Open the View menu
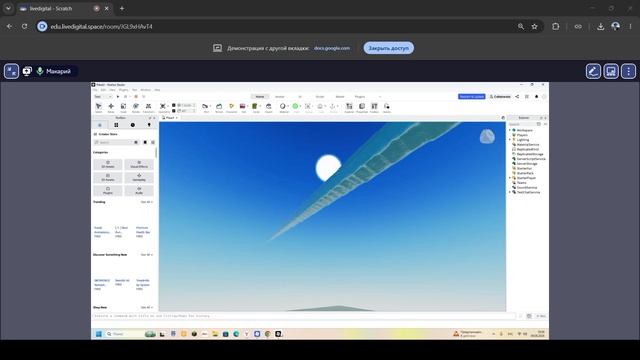 point(112,90)
